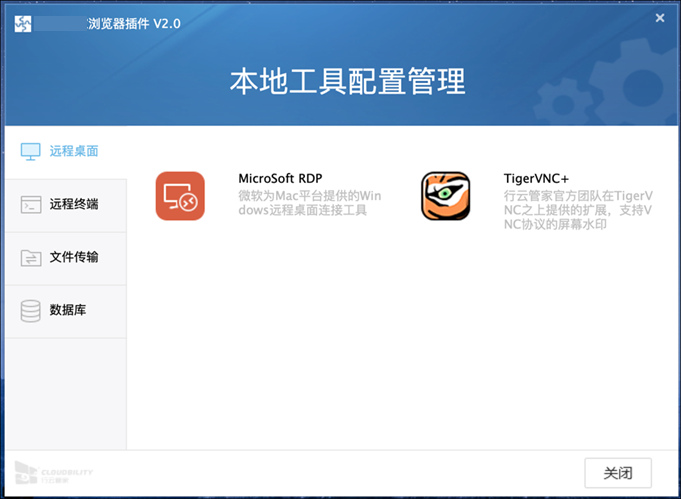The width and height of the screenshot is (681, 500).
Task: Click the TigerVNC+ description text
Action: click(578, 210)
